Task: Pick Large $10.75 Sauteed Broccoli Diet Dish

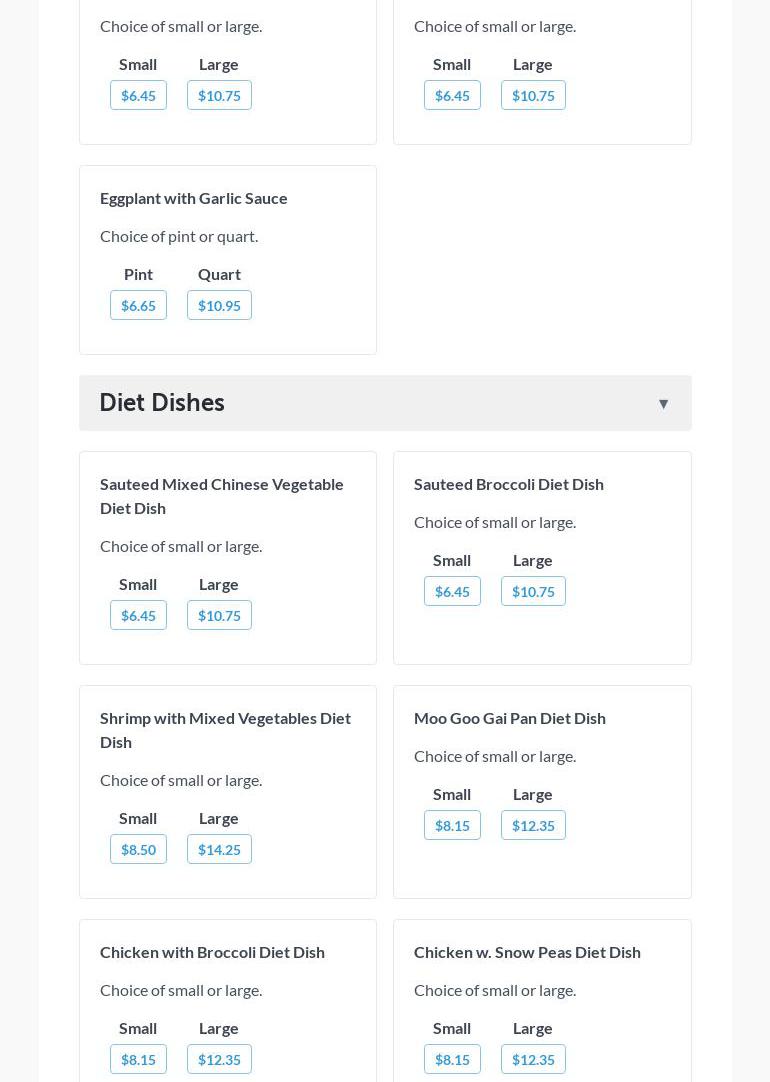Action: click(x=533, y=591)
